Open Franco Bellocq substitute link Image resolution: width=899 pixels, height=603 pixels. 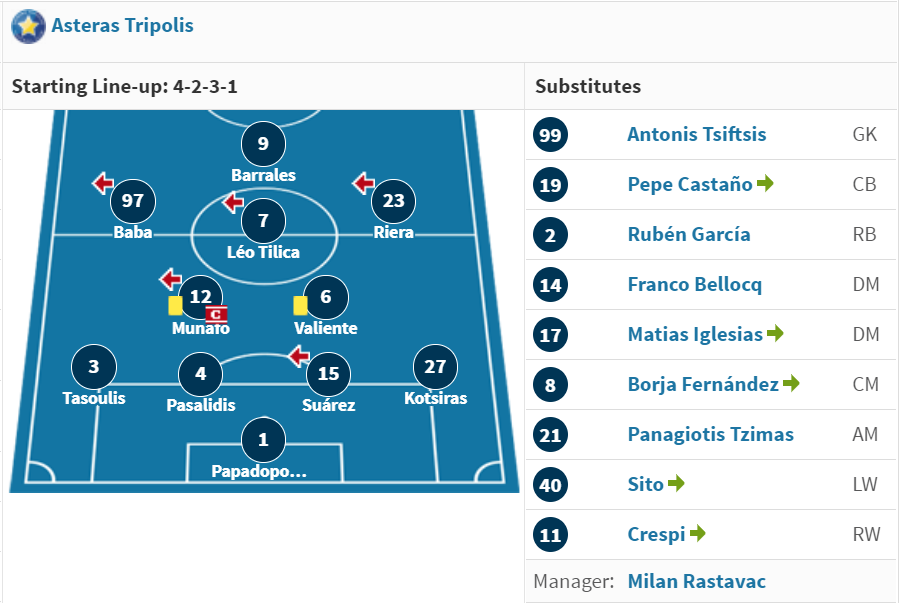coord(694,284)
